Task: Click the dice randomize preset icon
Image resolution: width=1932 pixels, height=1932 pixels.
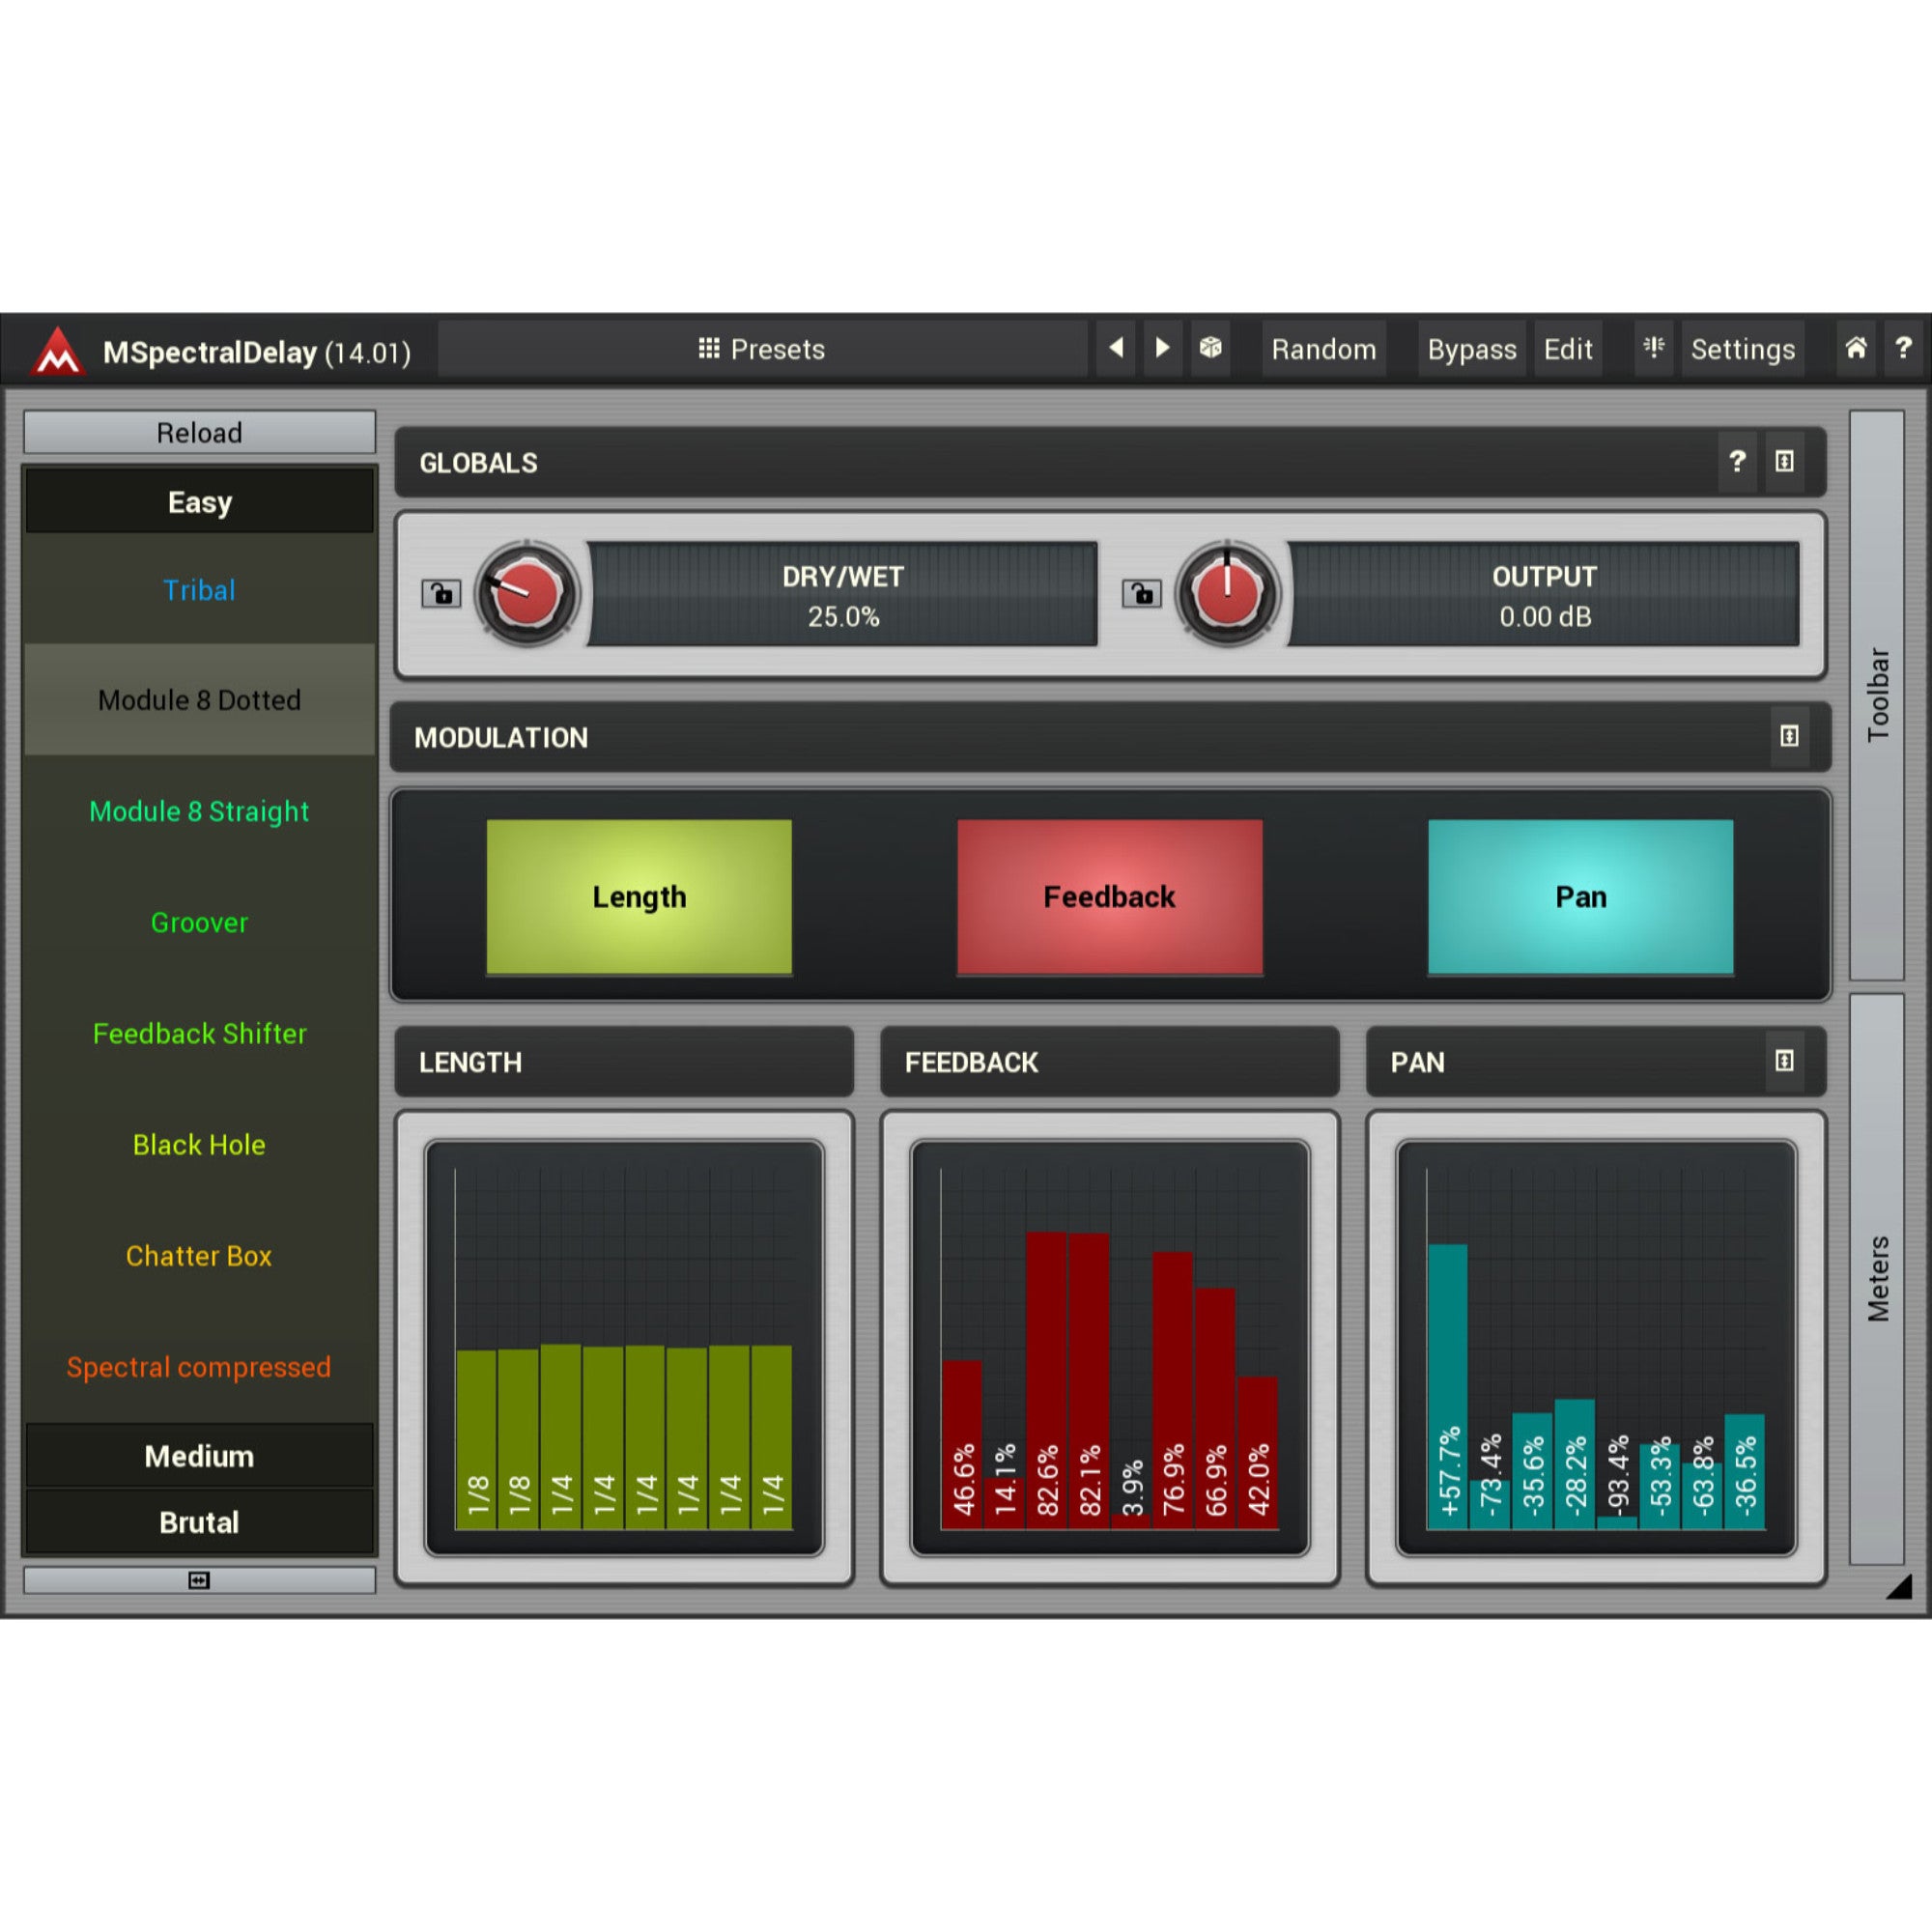Action: (1210, 349)
